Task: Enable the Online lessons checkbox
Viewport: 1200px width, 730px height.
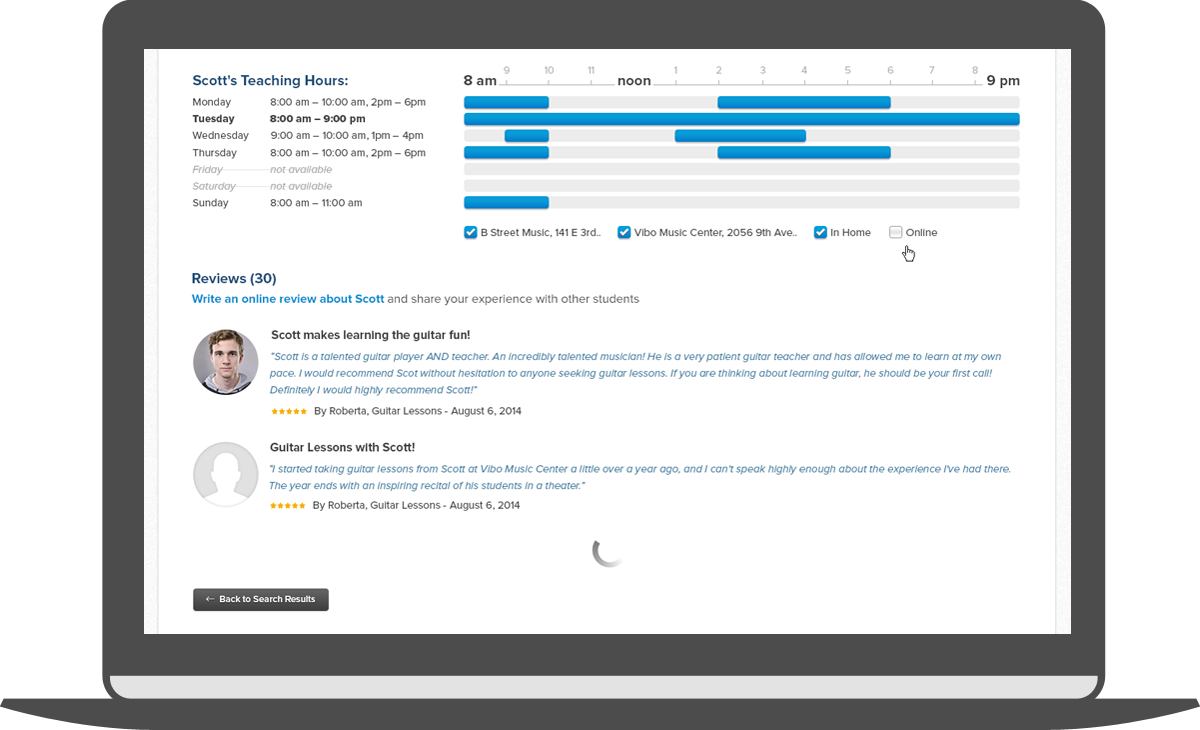Action: point(895,232)
